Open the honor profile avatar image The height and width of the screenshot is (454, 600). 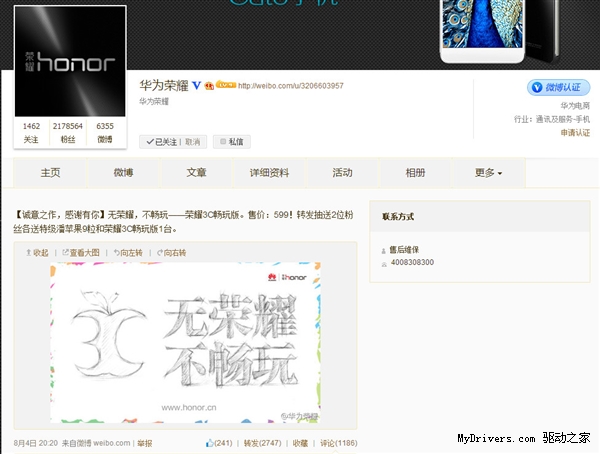pyautogui.click(x=70, y=61)
